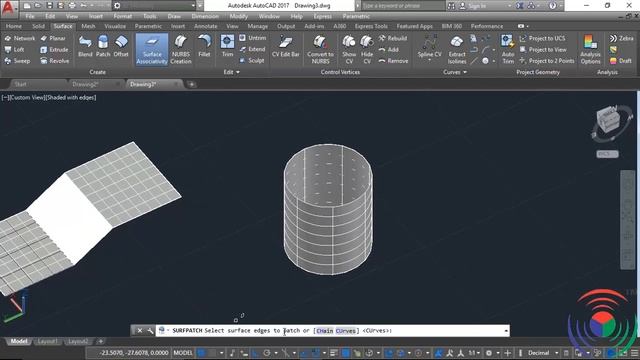Switch to the Drawing2 file tab
Image resolution: width=640 pixels, height=360 pixels.
(86, 84)
